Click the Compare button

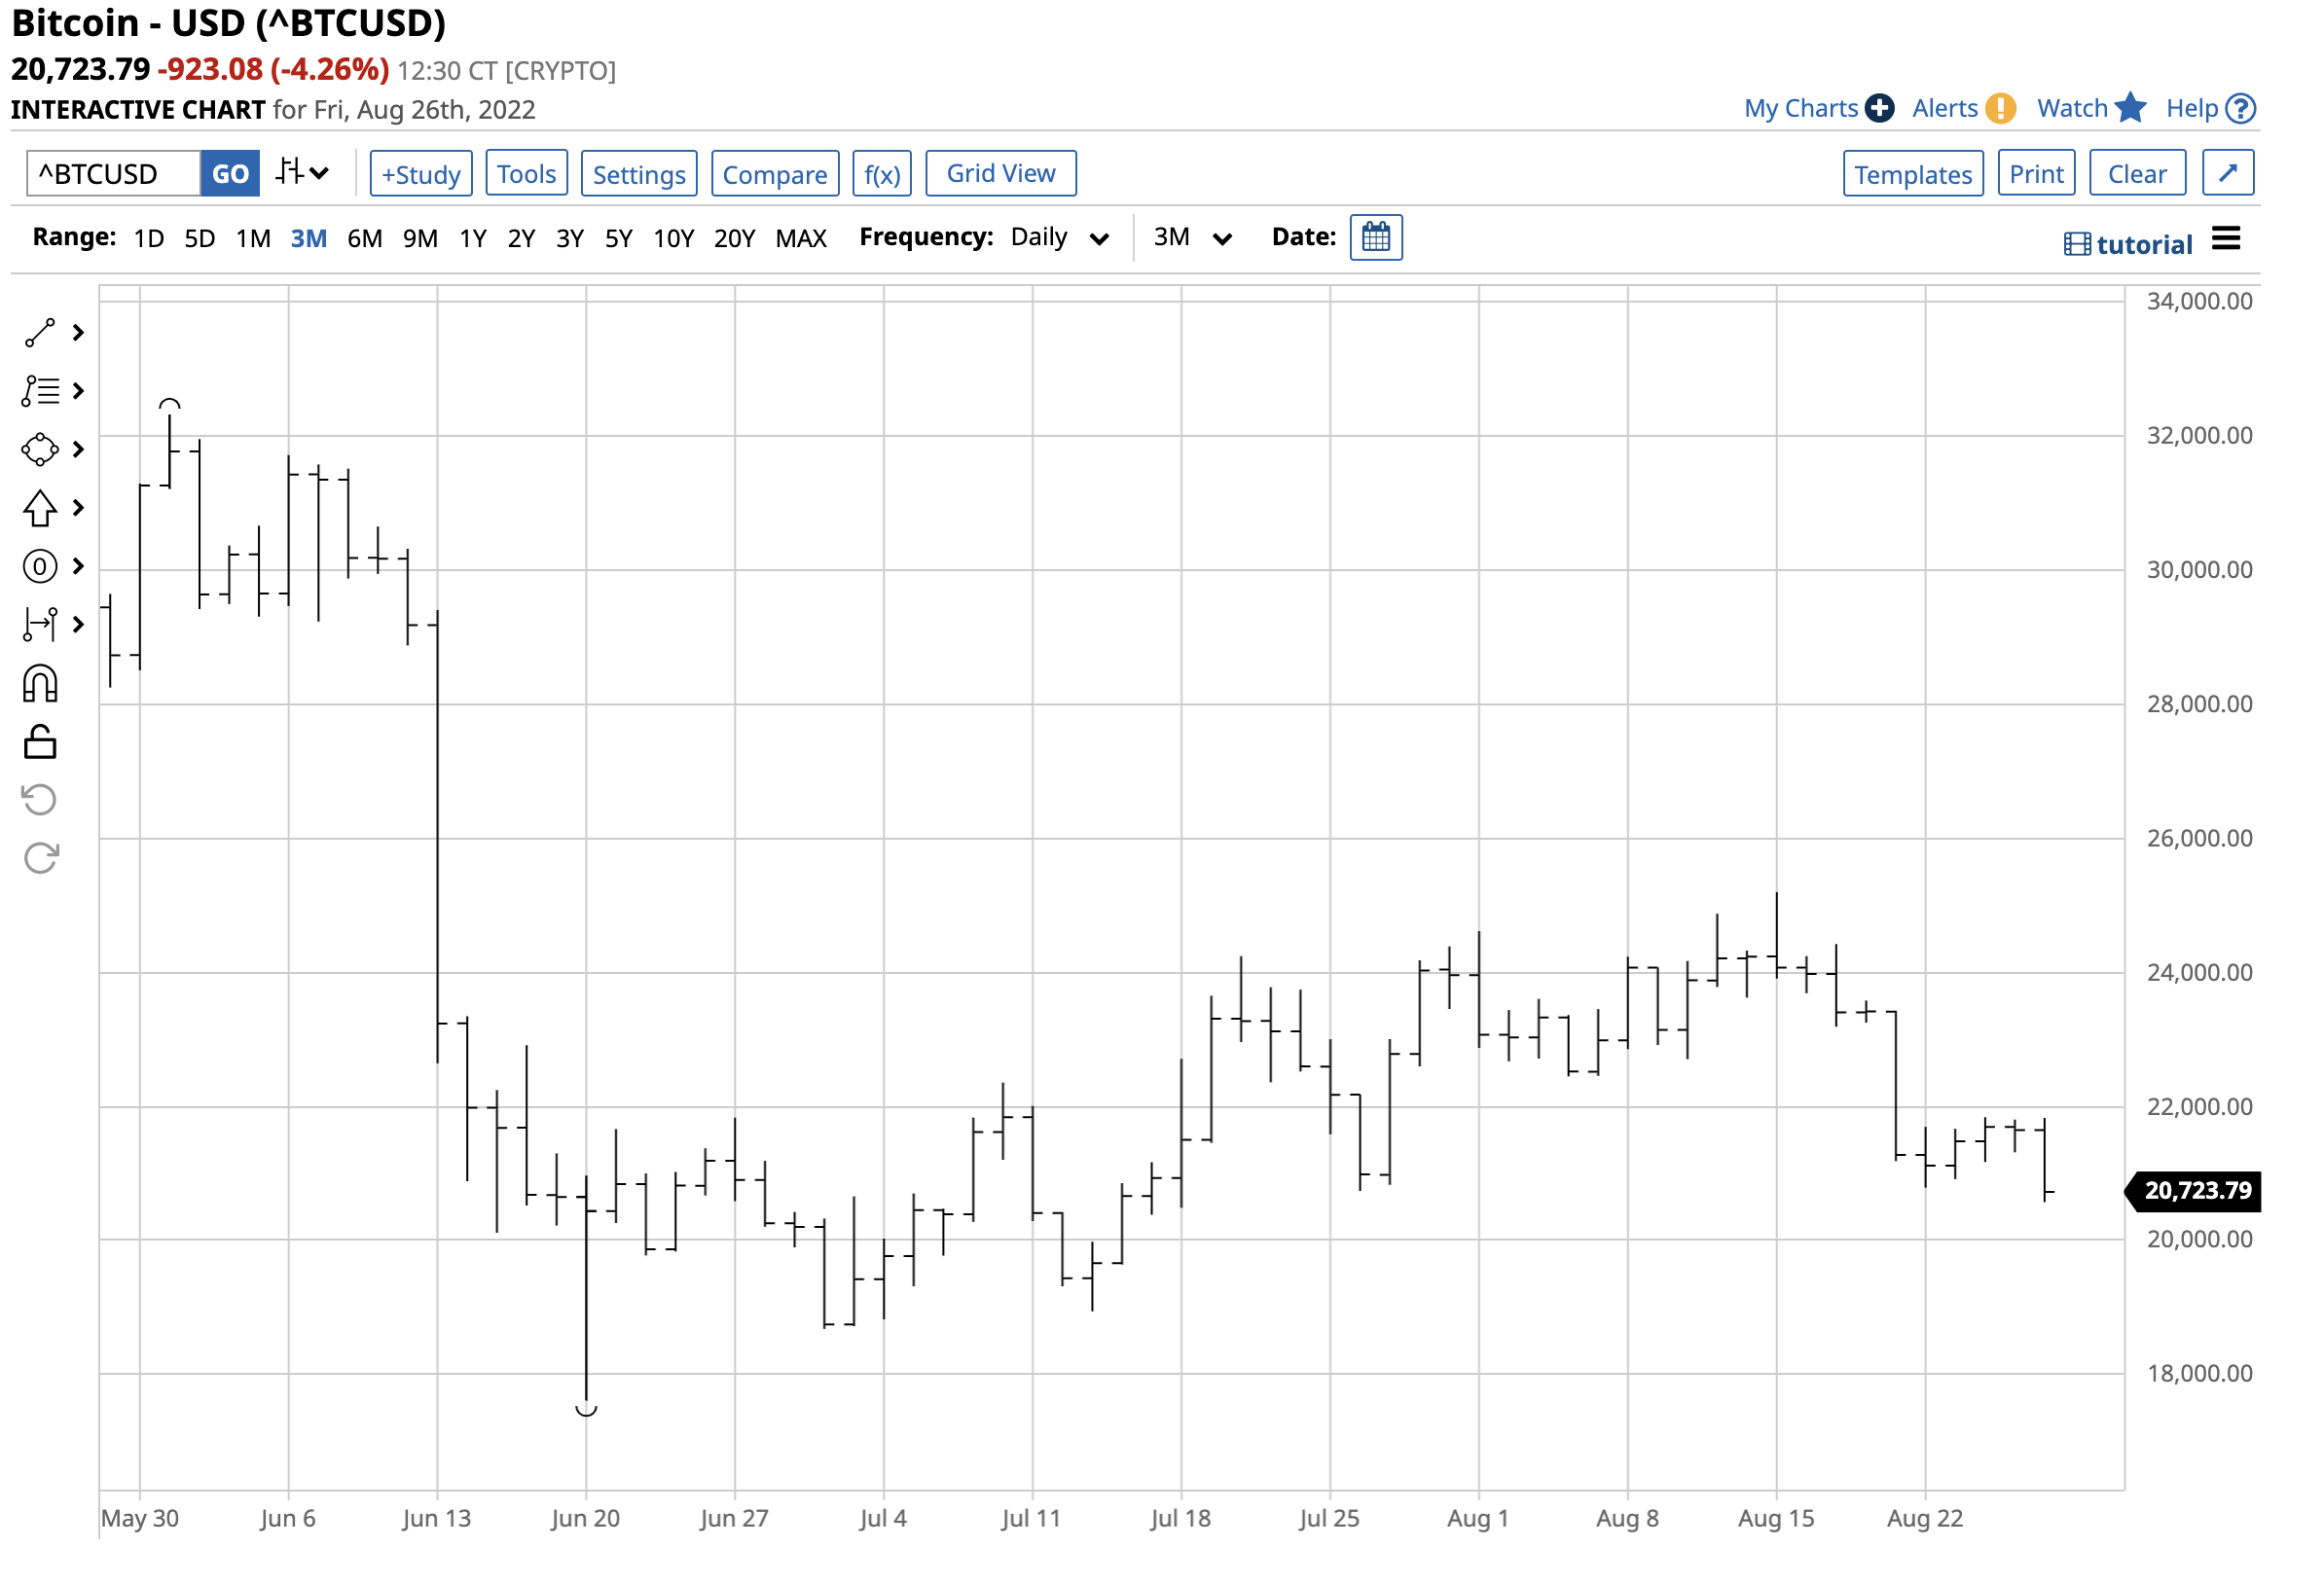pyautogui.click(x=775, y=174)
